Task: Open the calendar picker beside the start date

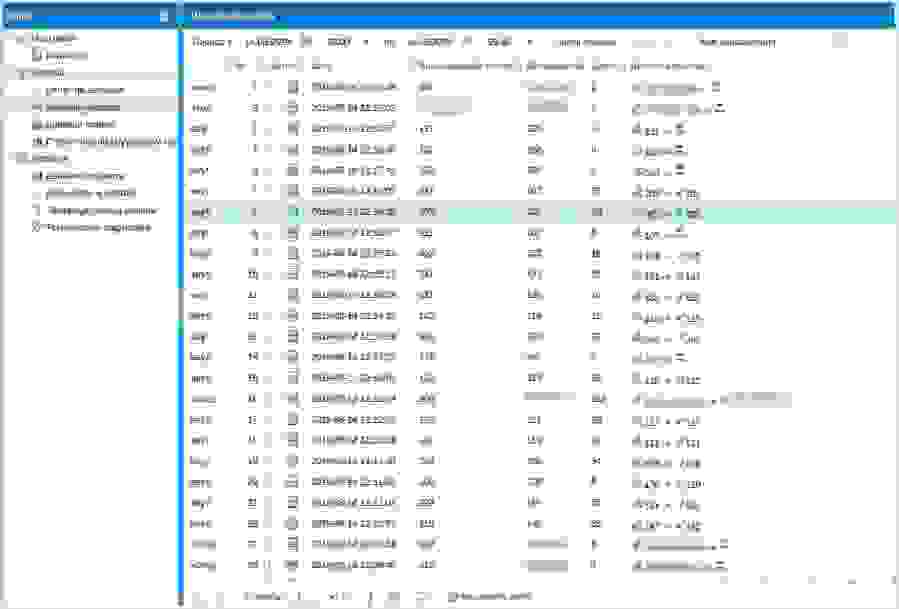Action: 306,42
